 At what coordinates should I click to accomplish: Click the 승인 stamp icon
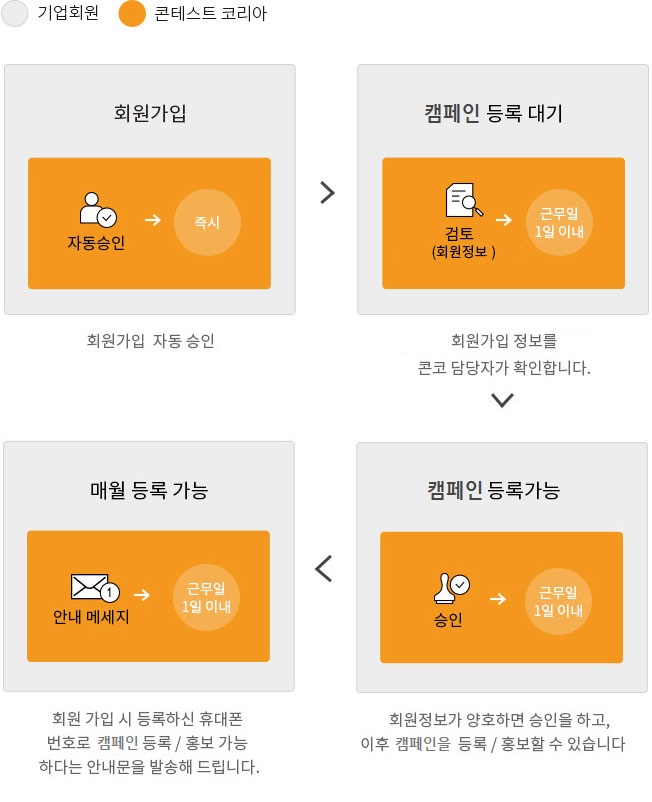(x=452, y=588)
